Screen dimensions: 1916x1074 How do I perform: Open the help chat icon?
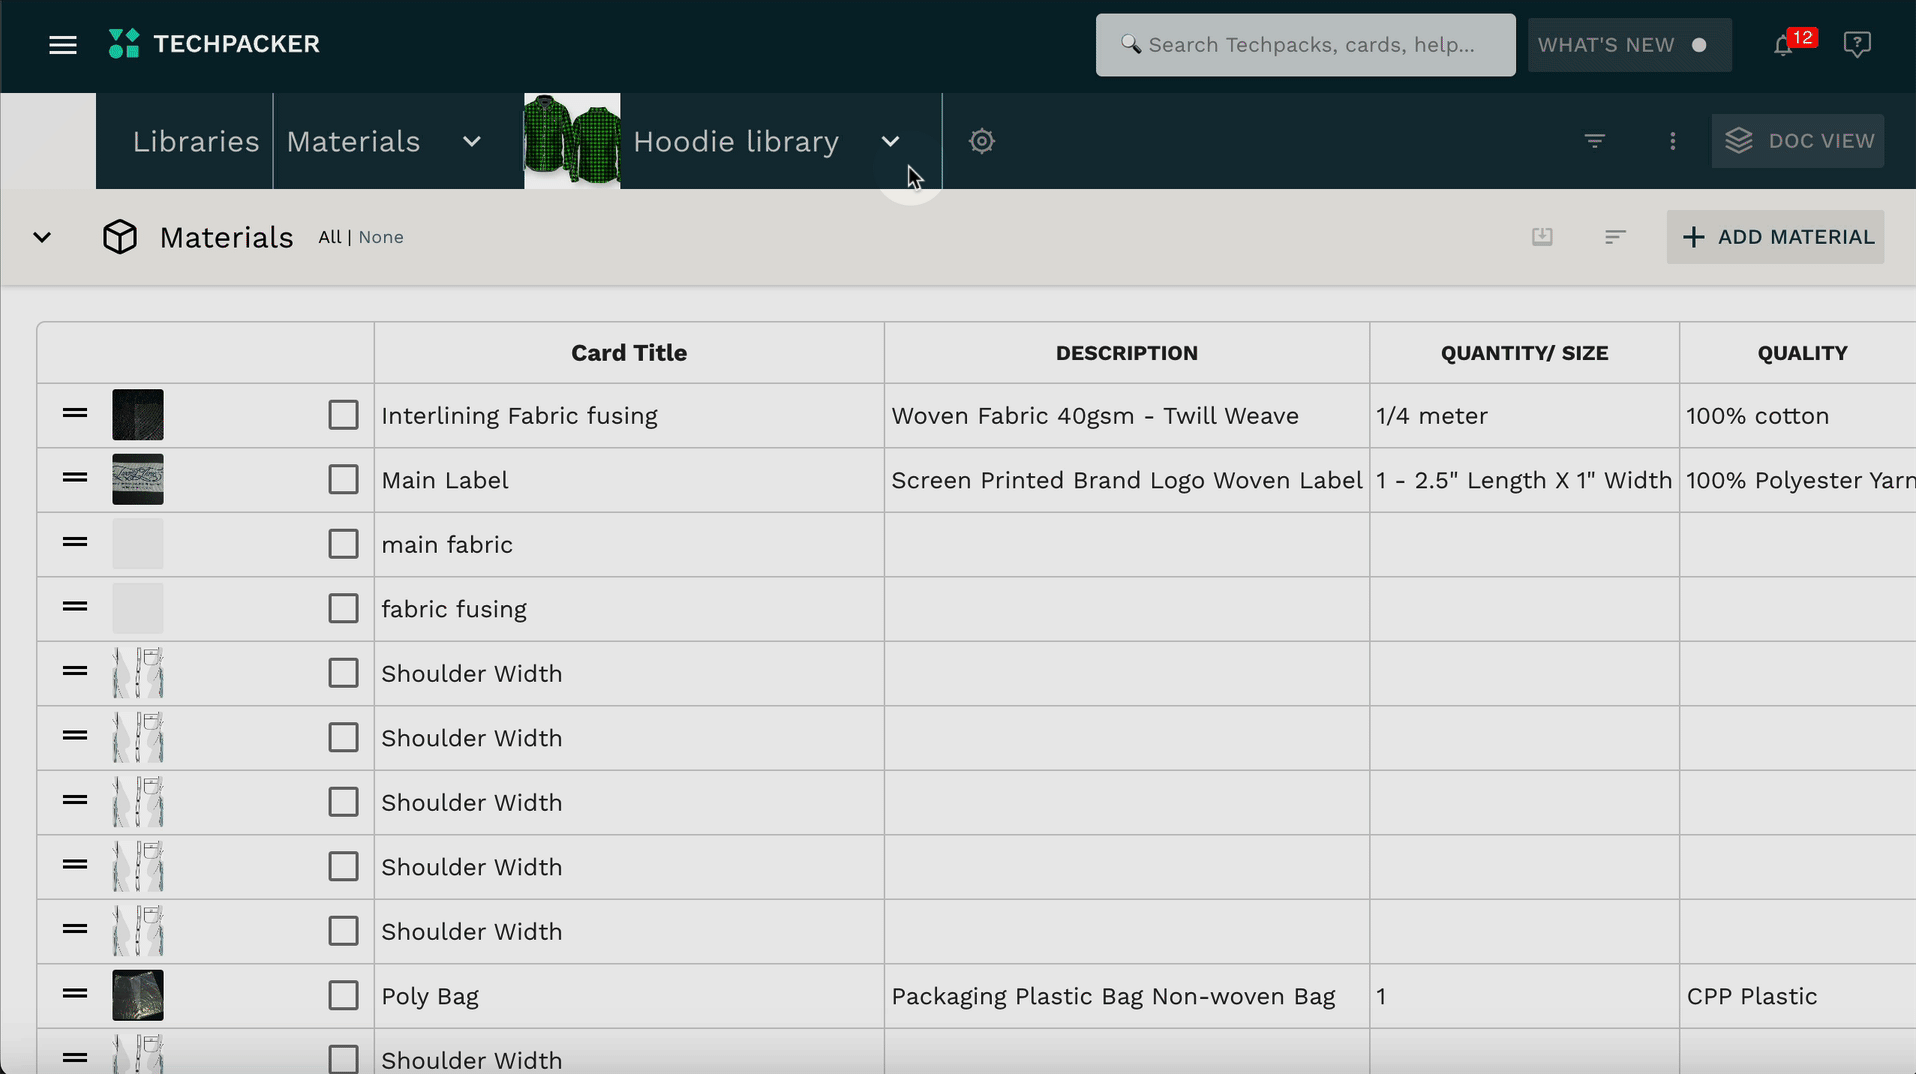pos(1857,45)
